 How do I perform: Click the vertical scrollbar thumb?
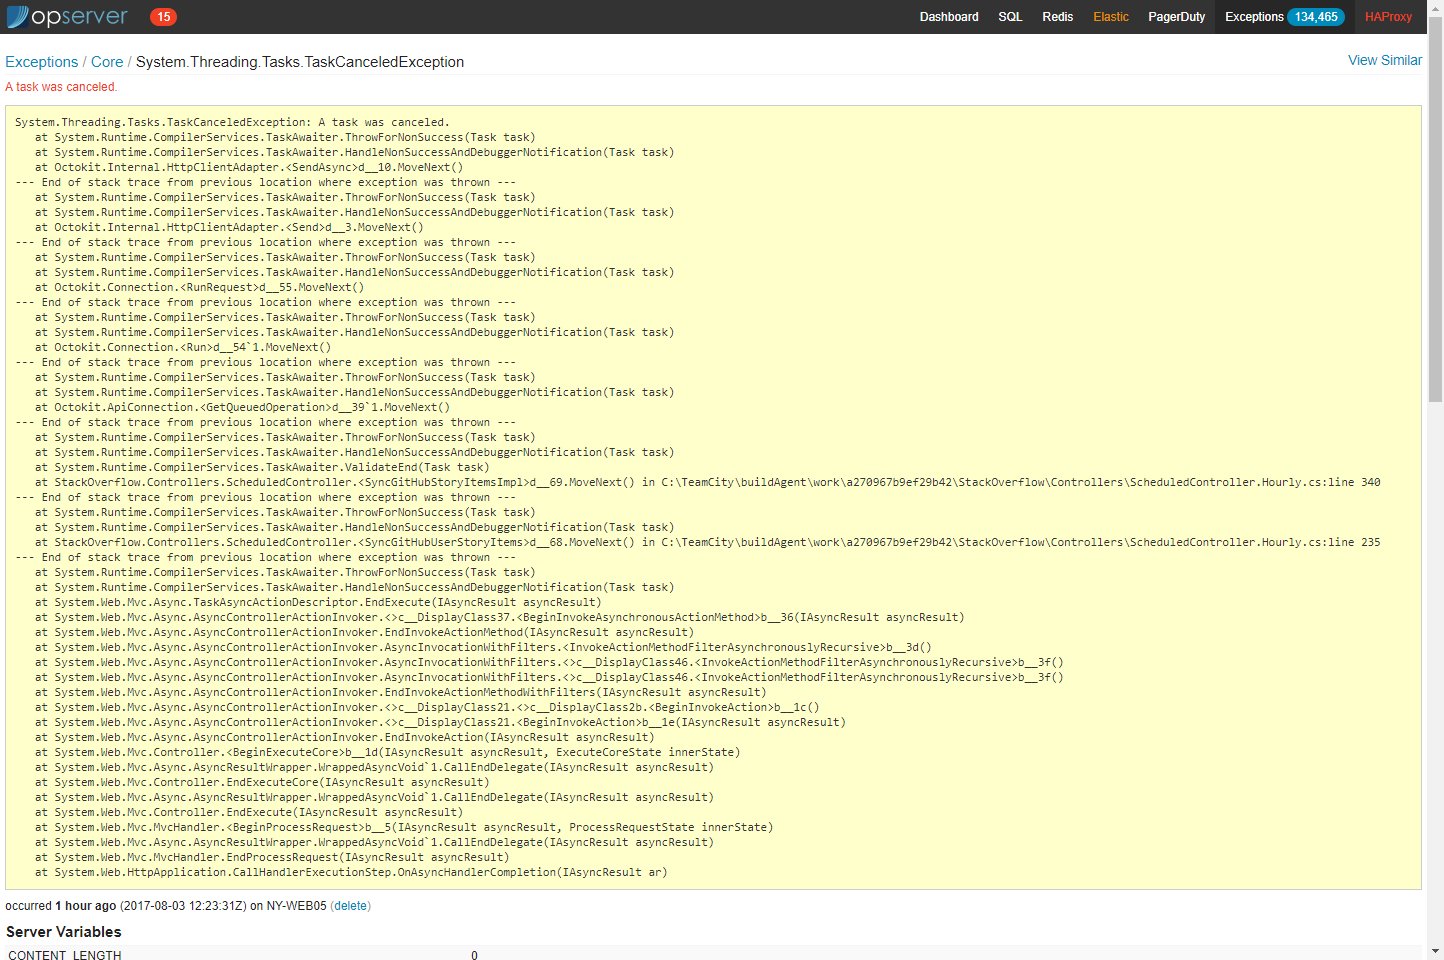pos(1435,210)
